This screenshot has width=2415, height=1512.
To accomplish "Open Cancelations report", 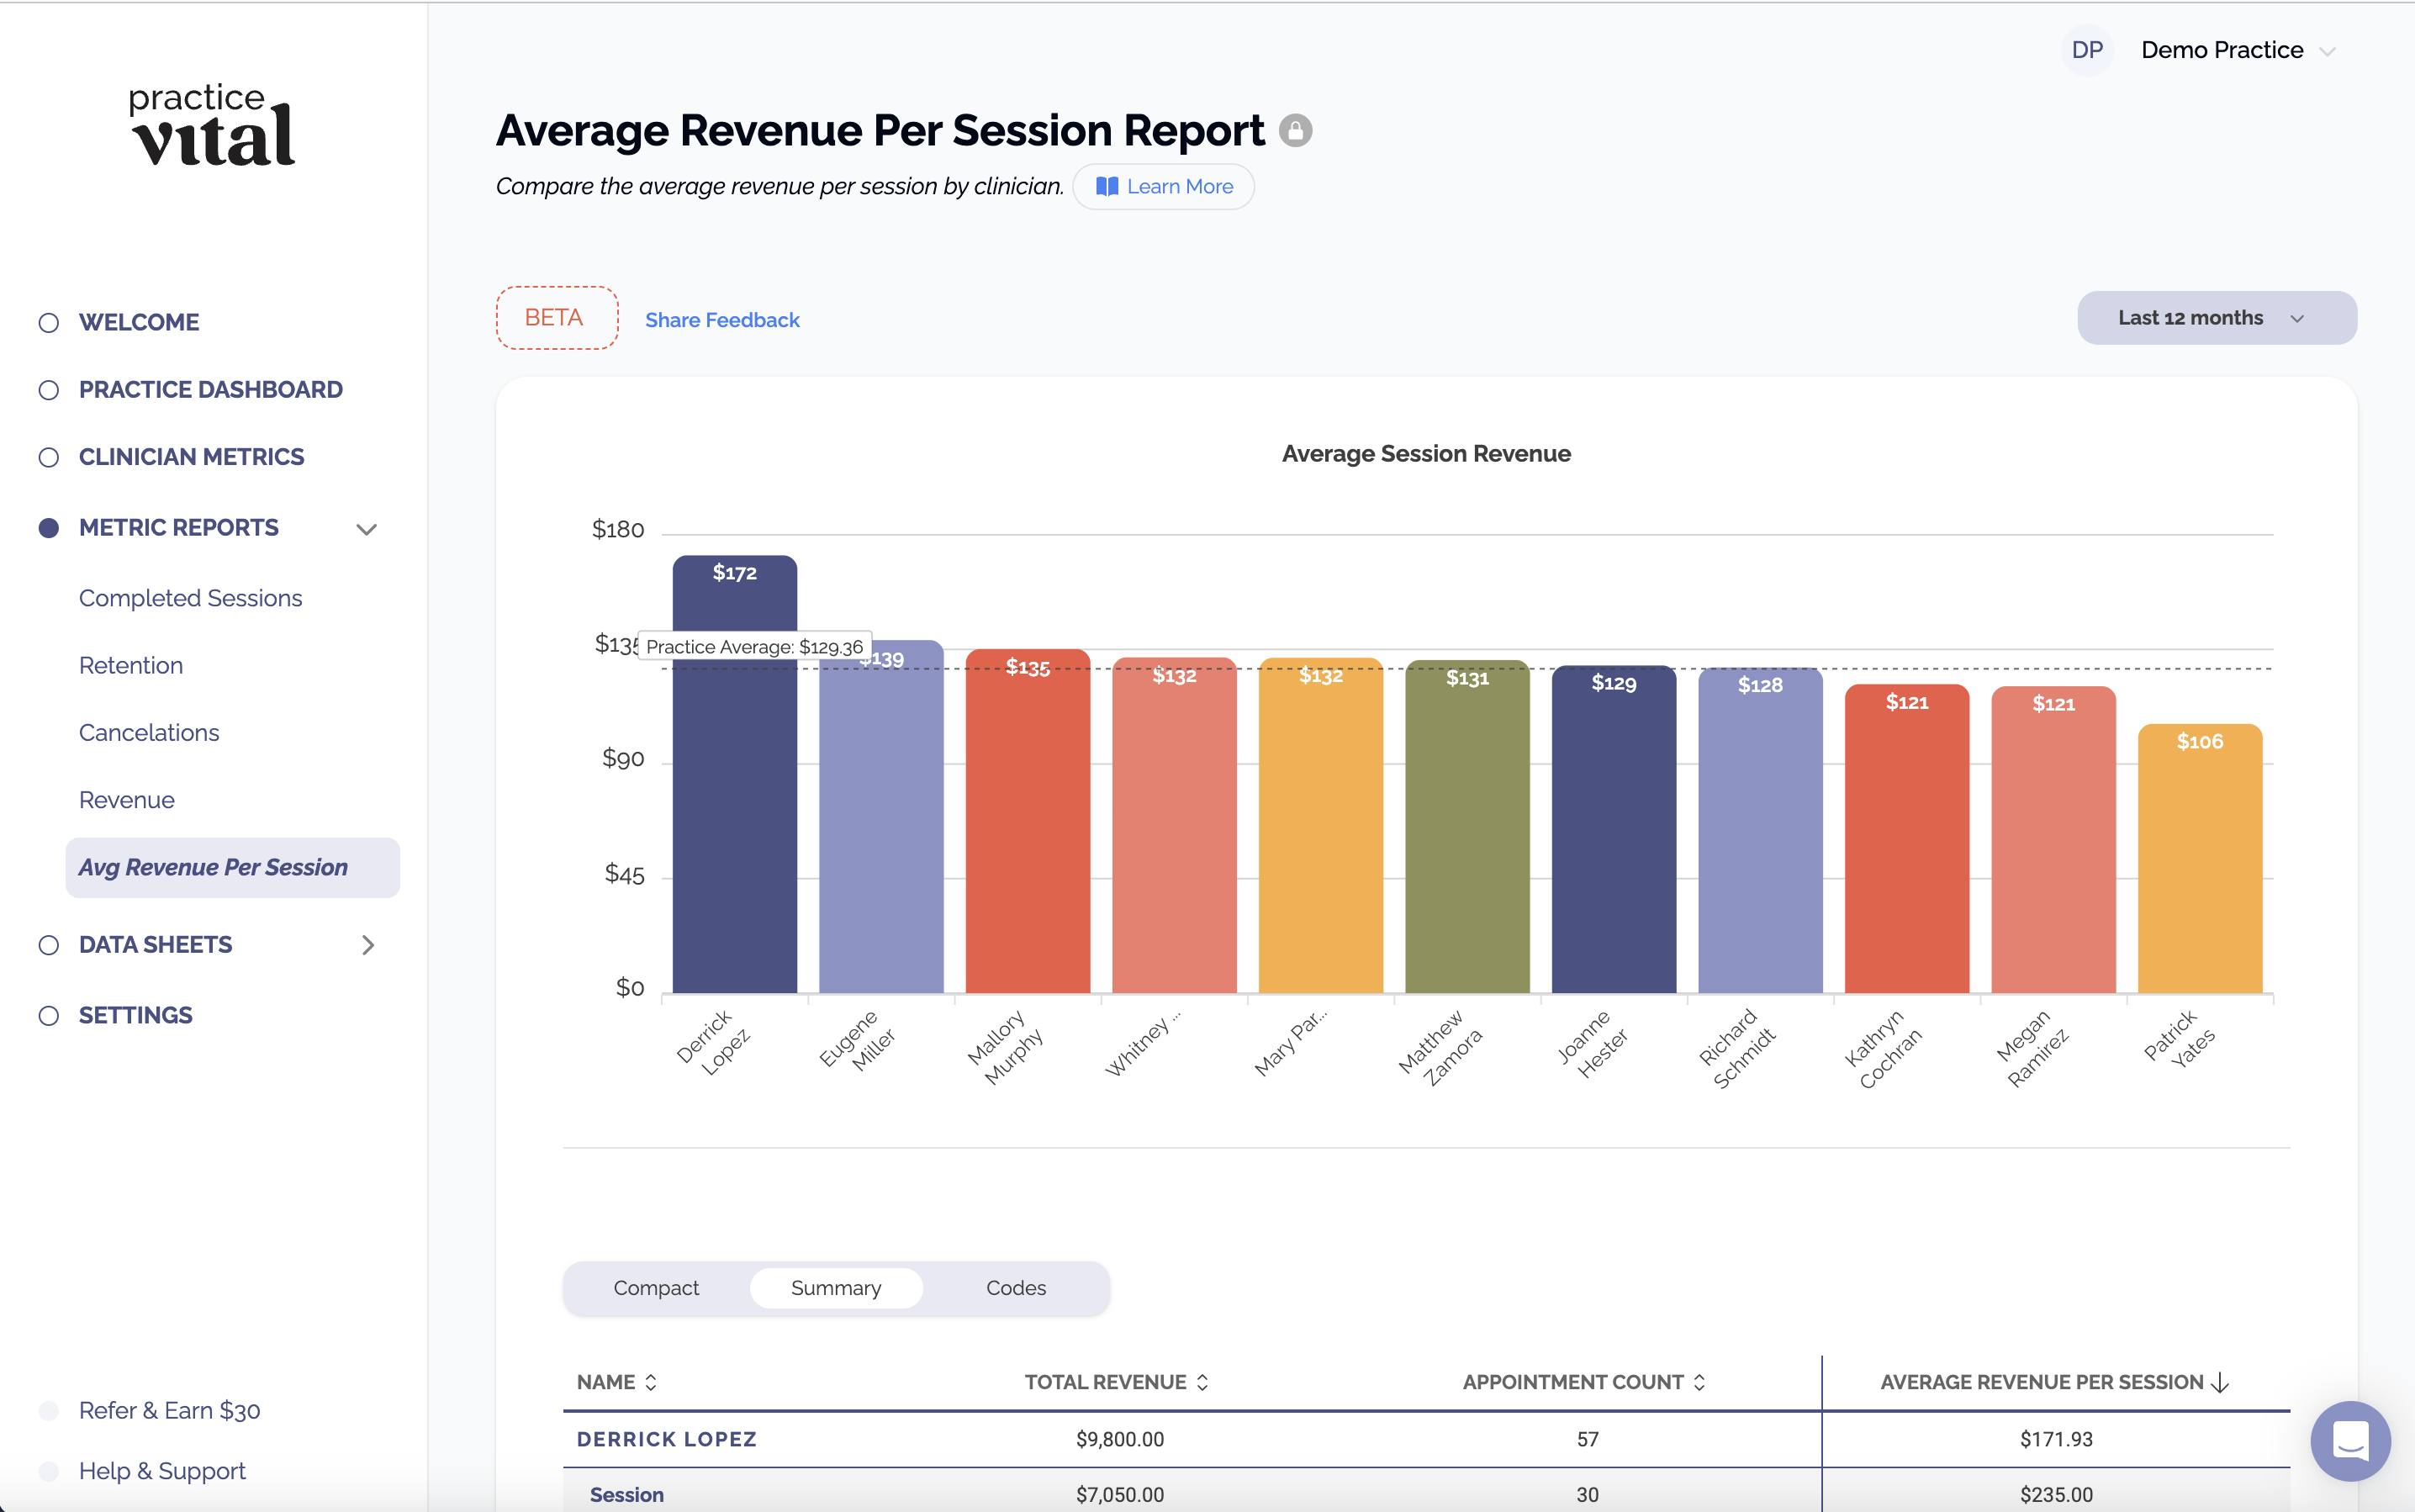I will 149,732.
